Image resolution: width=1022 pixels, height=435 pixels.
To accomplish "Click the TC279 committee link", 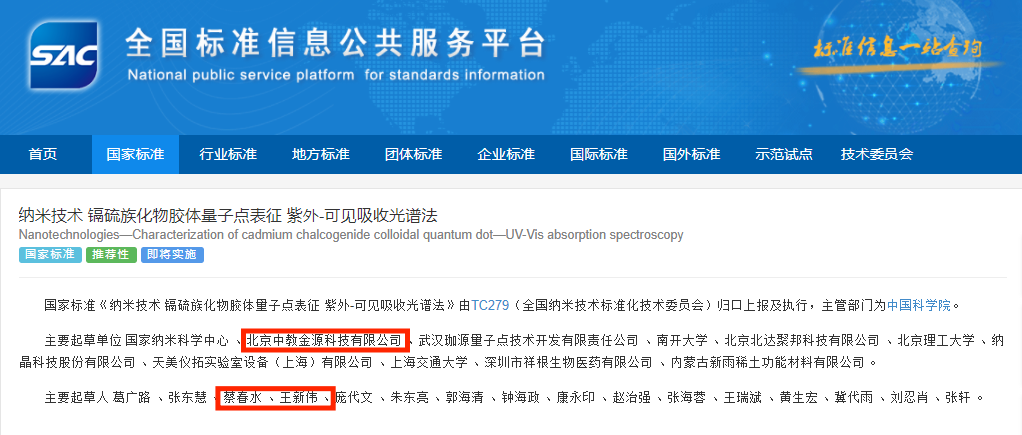I will coord(489,305).
